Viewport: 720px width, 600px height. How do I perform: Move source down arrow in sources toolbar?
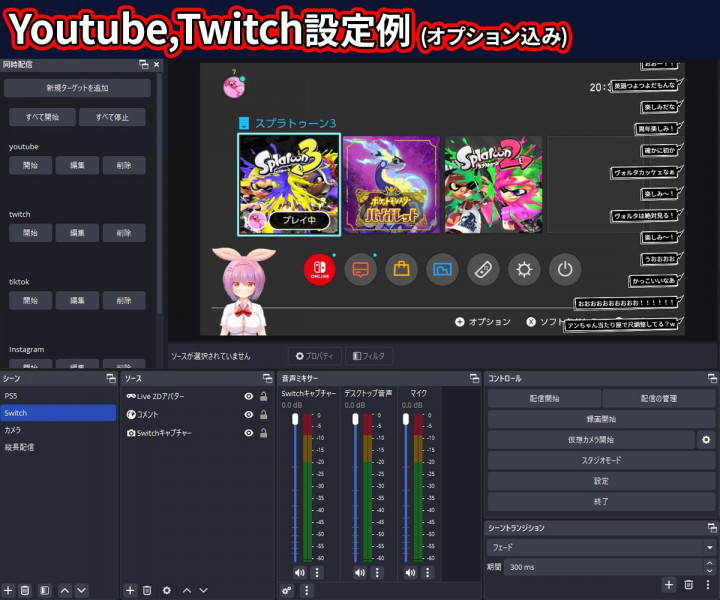point(203,590)
